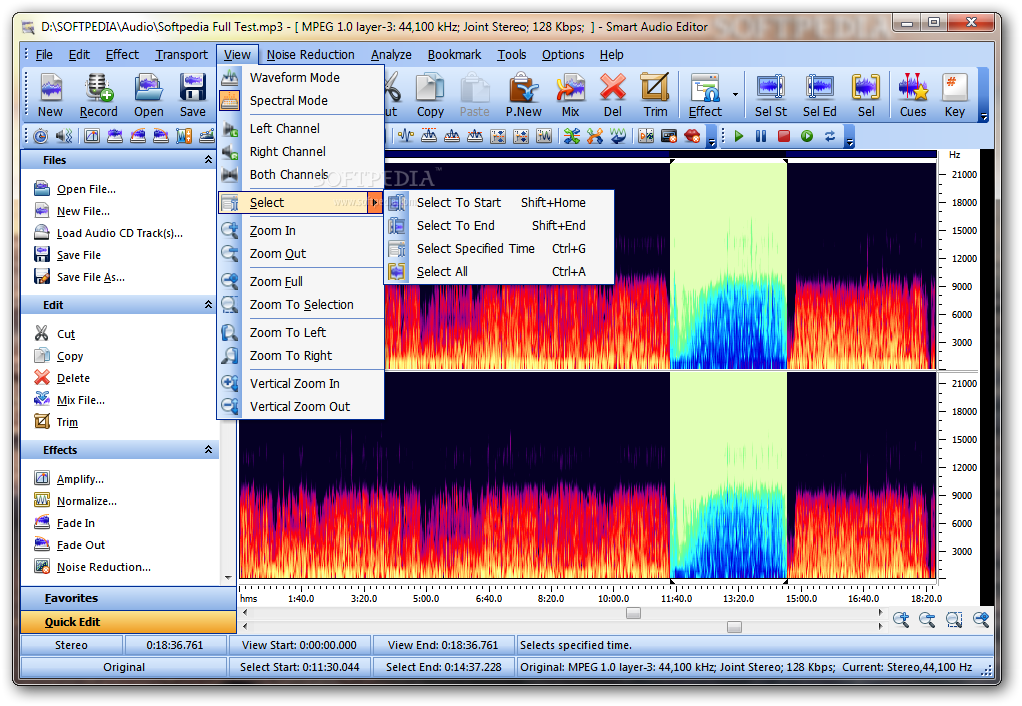This screenshot has width=1022, height=706.
Task: Toggle loop playback in the transport bar
Action: tap(830, 136)
